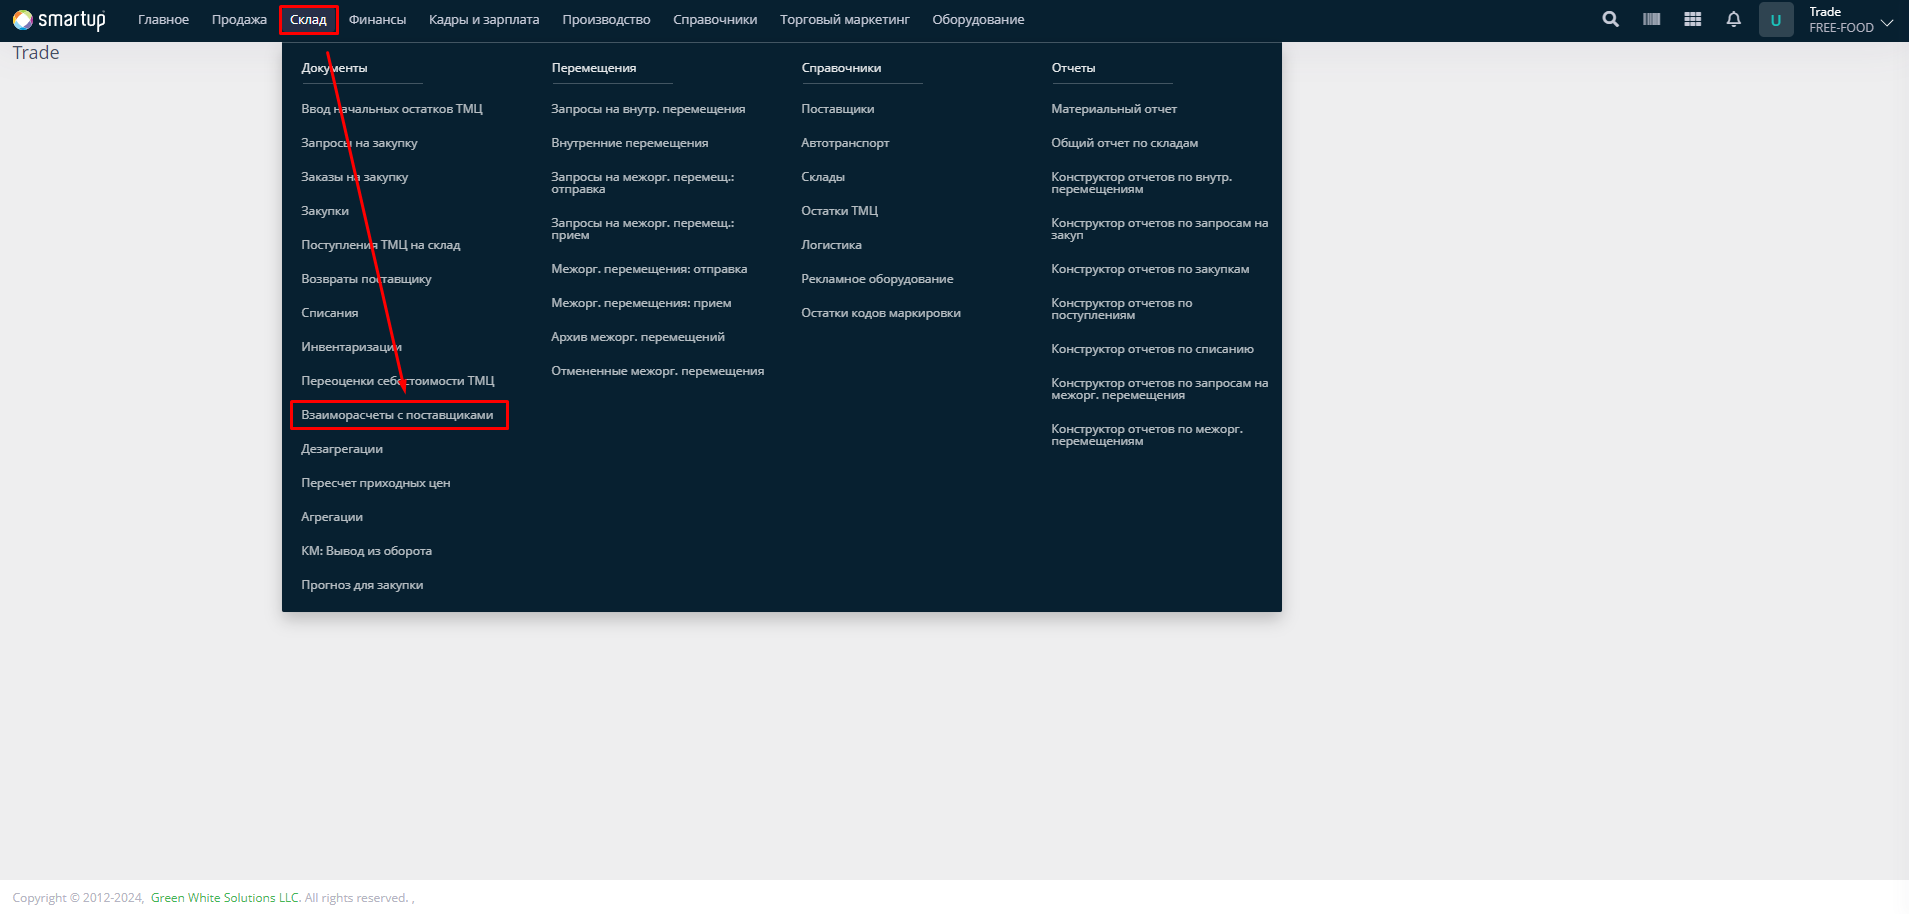
Task: Click Green White Solutions LLC link
Action: tap(225, 898)
